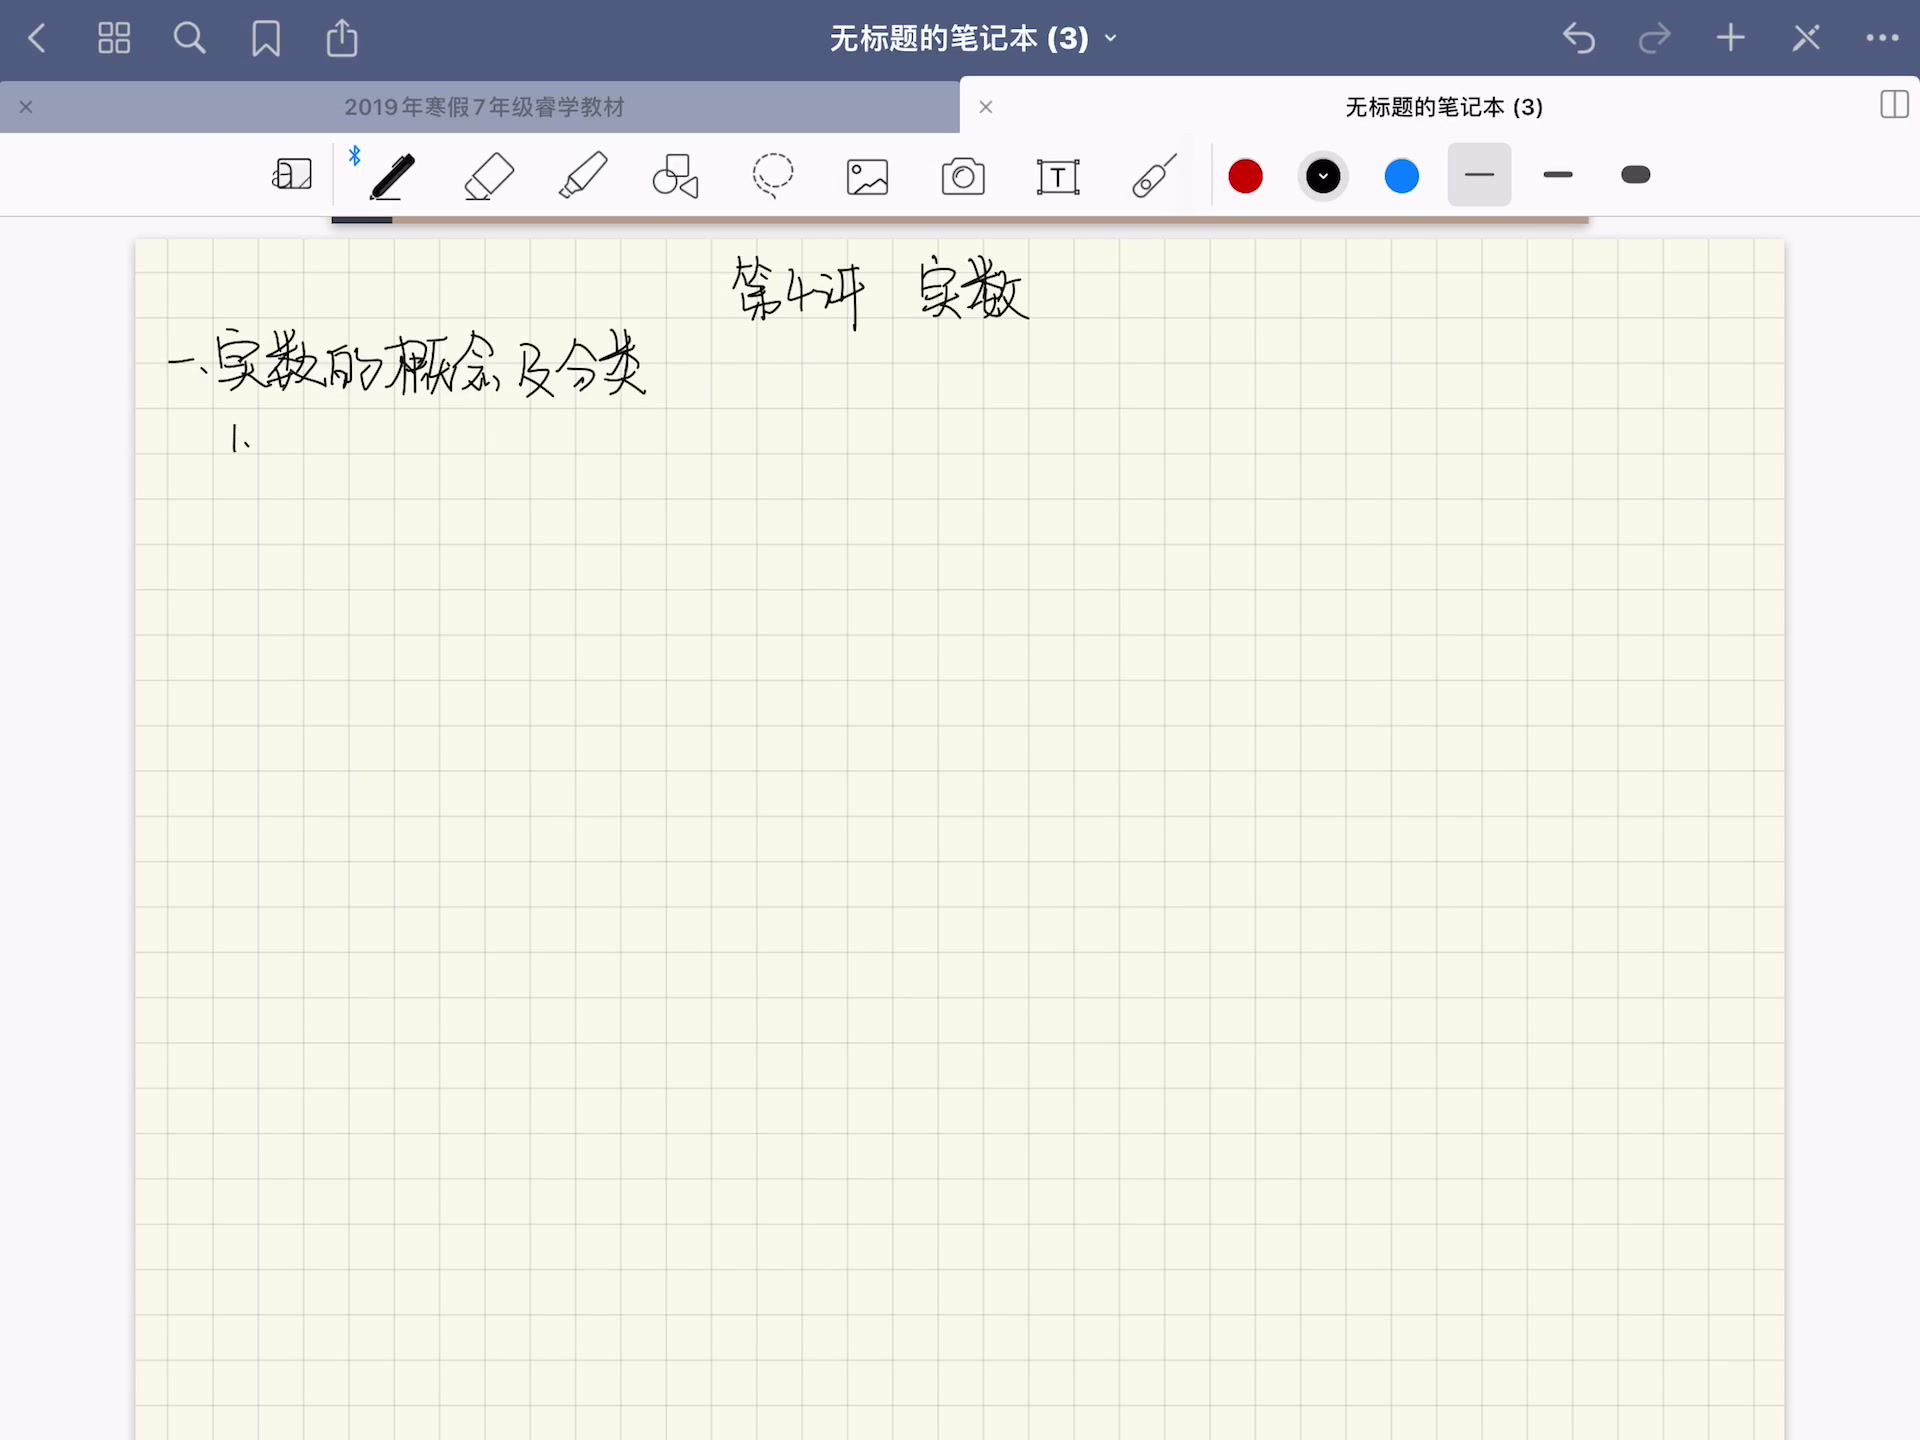Open the more options ellipsis menu
This screenshot has width=1920, height=1440.
(1882, 38)
